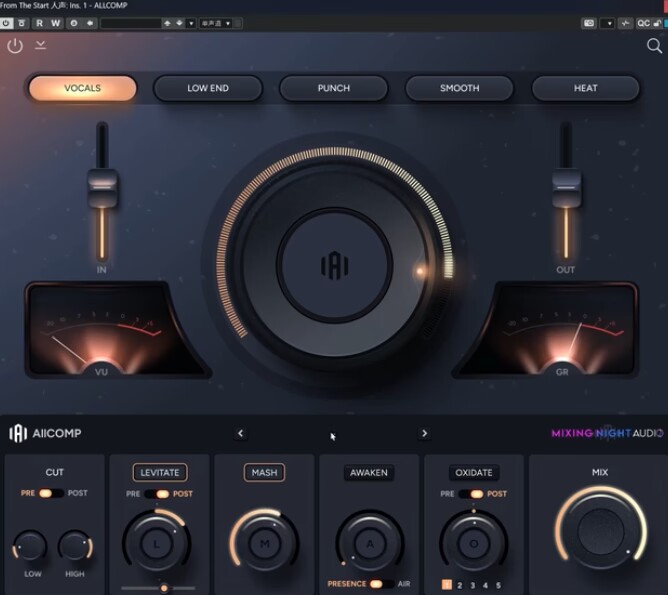This screenshot has width=668, height=595.
Task: Click the window title 'From The Start'
Action: pos(24,5)
